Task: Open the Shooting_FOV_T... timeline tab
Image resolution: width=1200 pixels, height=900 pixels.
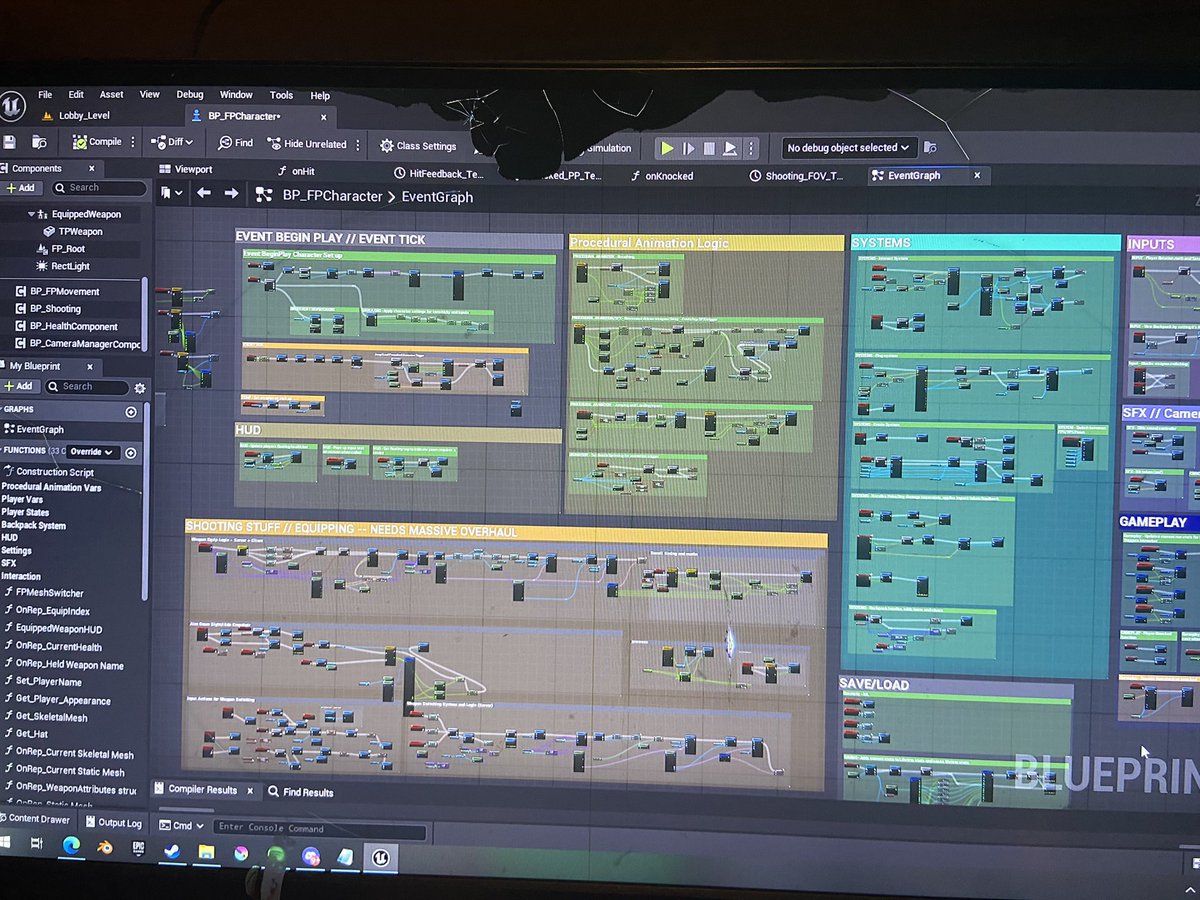Action: [796, 175]
